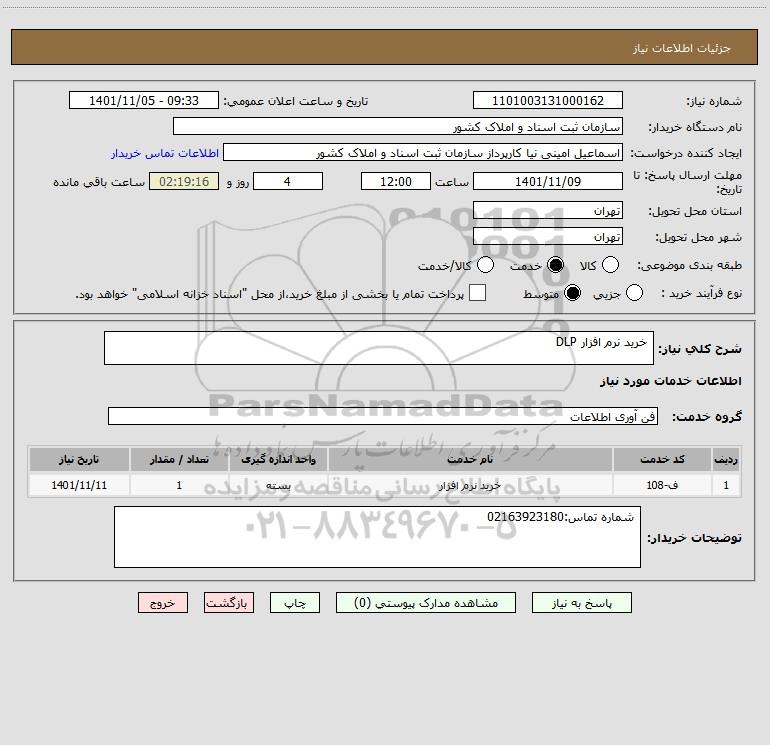The width and height of the screenshot is (770, 745).
Task: Click service code cell ف-108
Action: tap(661, 485)
